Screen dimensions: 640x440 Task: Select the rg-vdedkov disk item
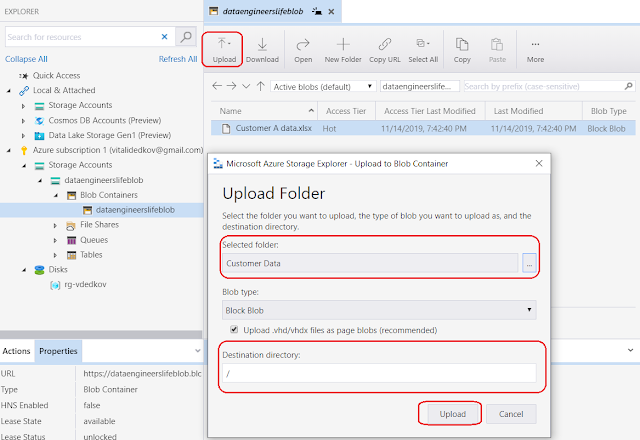pyautogui.click(x=85, y=284)
